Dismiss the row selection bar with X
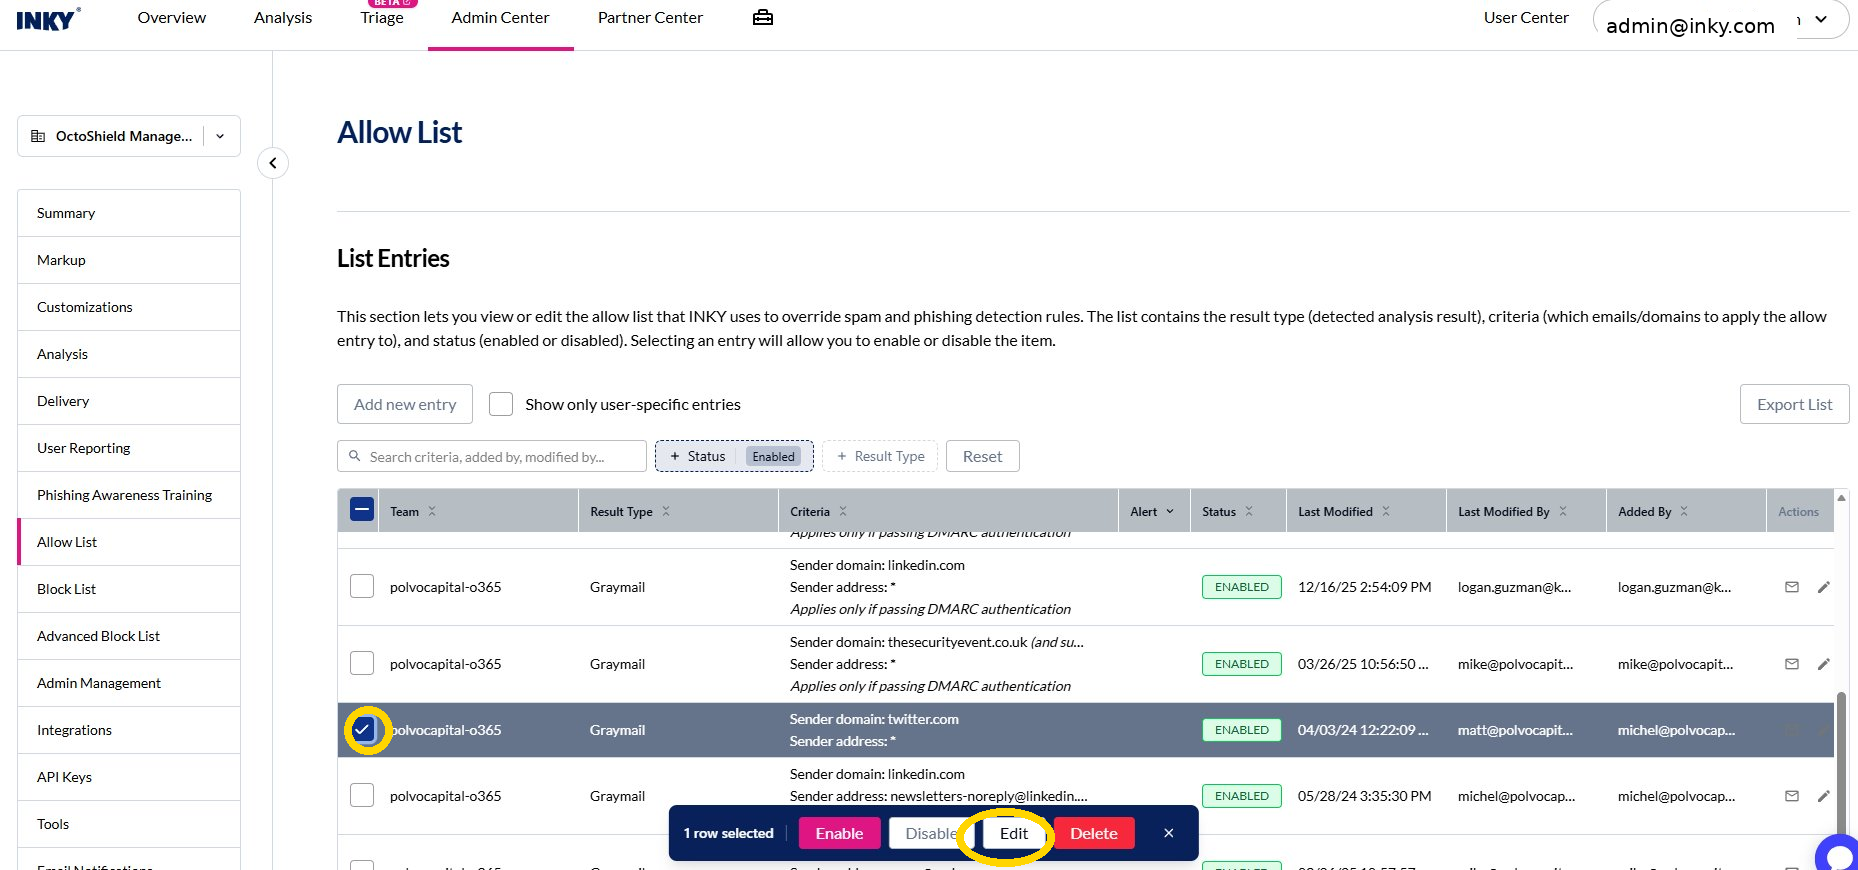This screenshot has height=870, width=1858. (x=1168, y=833)
